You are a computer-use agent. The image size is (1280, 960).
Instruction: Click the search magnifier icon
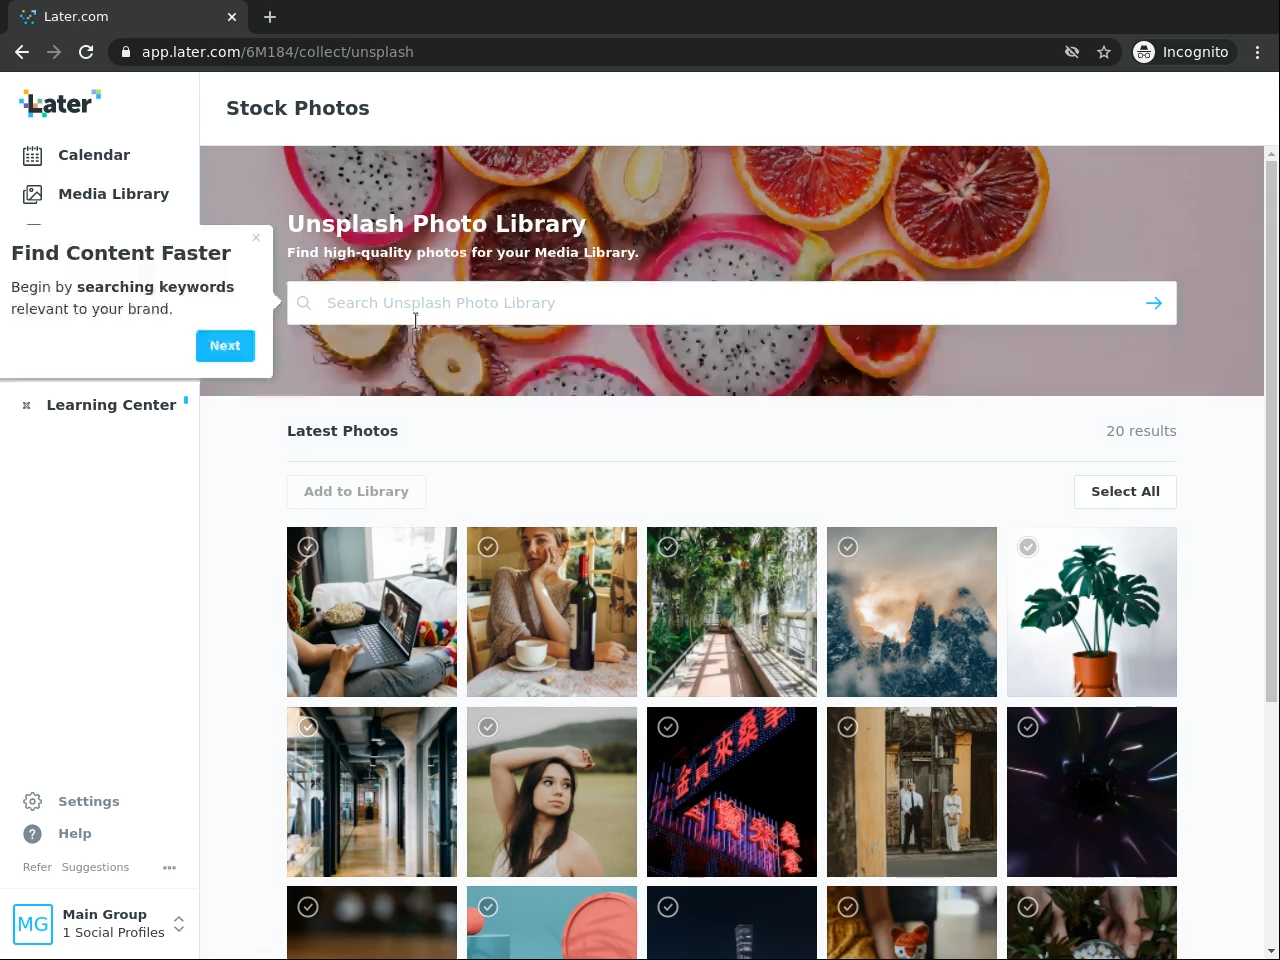click(304, 303)
